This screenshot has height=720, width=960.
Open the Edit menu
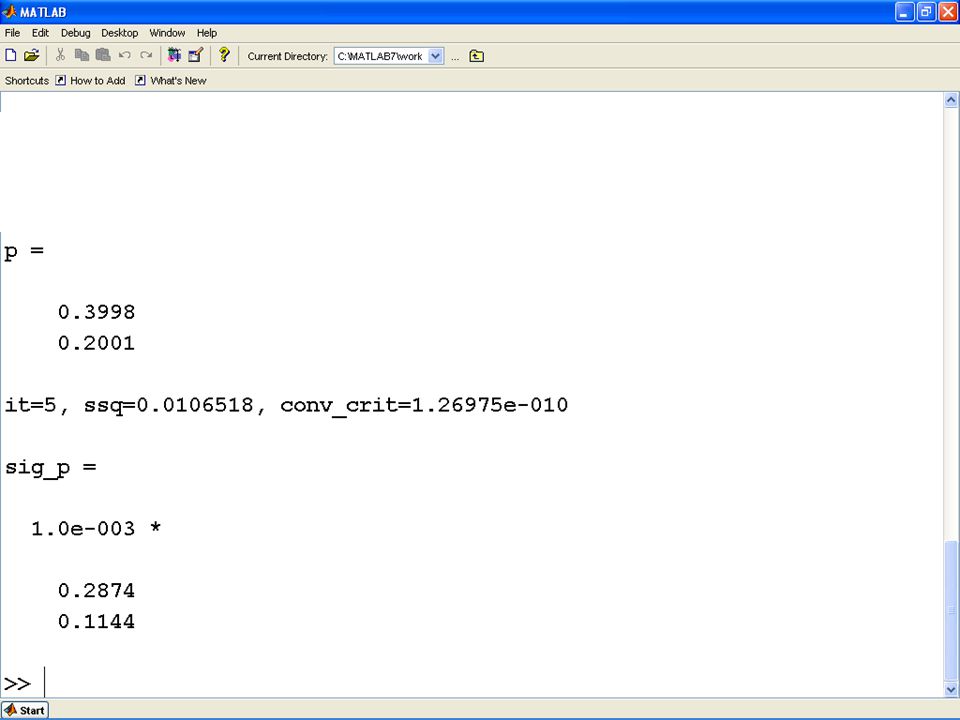(x=40, y=33)
